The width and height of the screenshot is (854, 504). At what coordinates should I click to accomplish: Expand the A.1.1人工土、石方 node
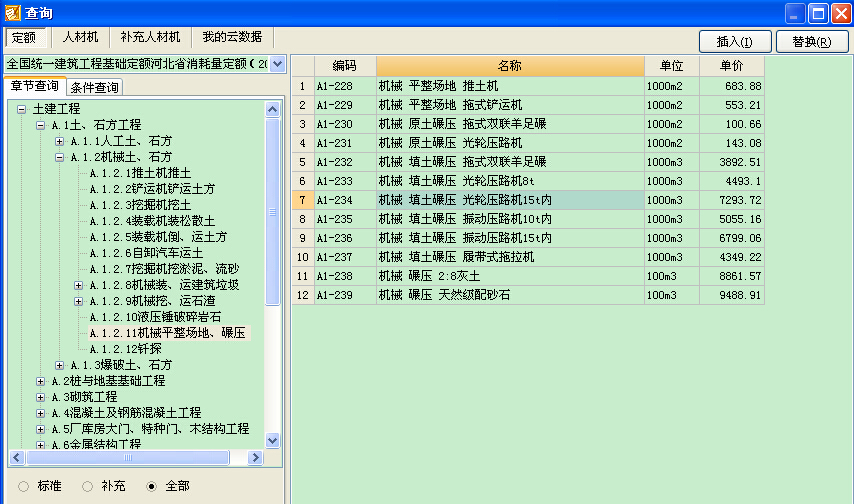coord(59,142)
